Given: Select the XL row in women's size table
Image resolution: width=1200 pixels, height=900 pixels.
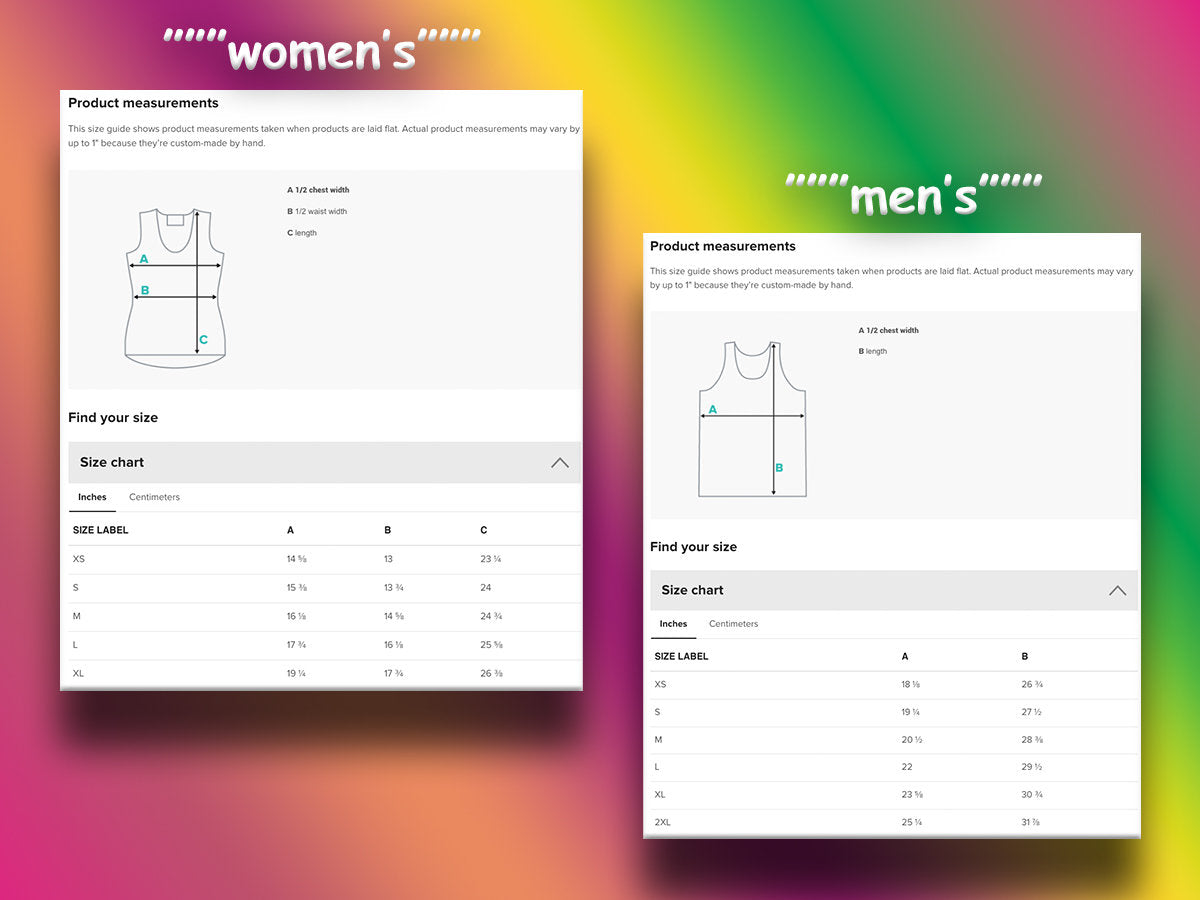Looking at the screenshot, I should point(324,674).
